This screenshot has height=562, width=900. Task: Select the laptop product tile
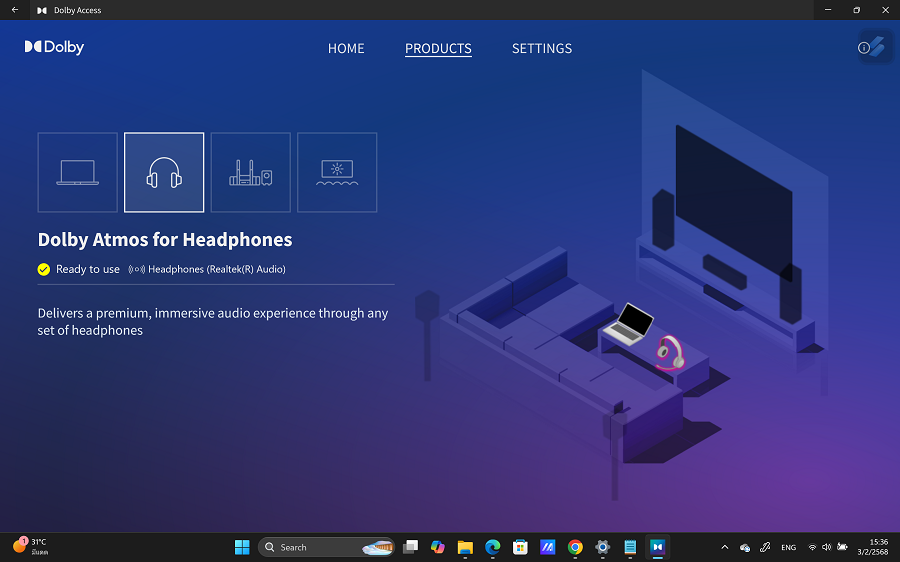click(77, 173)
